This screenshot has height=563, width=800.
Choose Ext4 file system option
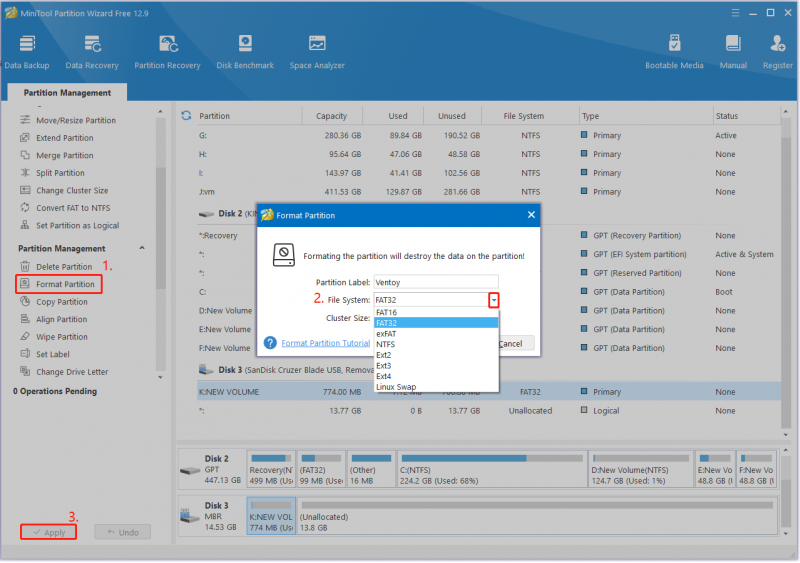[x=436, y=376]
